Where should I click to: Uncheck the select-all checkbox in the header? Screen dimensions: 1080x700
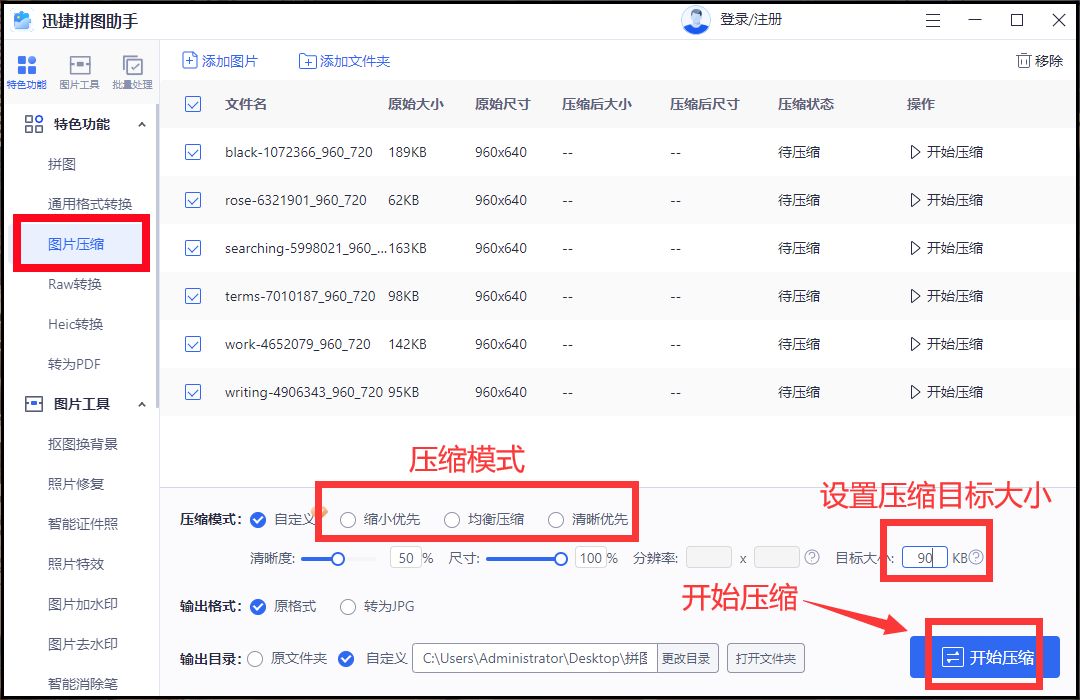coord(192,104)
